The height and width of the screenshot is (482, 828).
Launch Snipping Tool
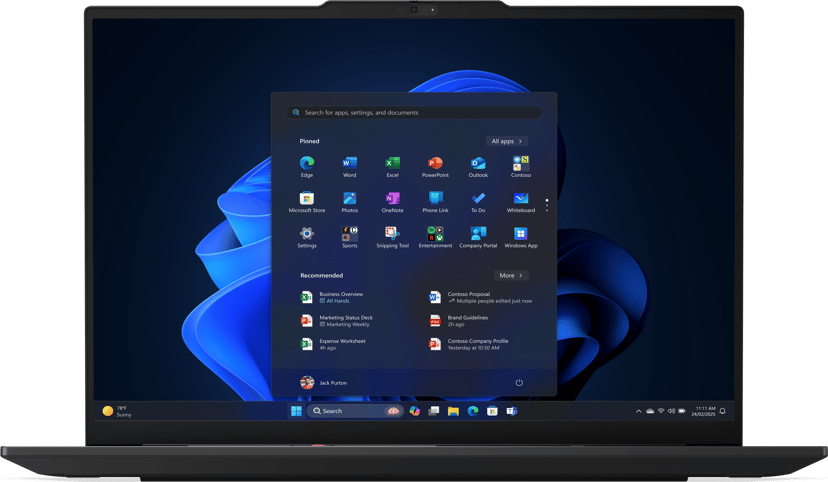[x=392, y=238]
